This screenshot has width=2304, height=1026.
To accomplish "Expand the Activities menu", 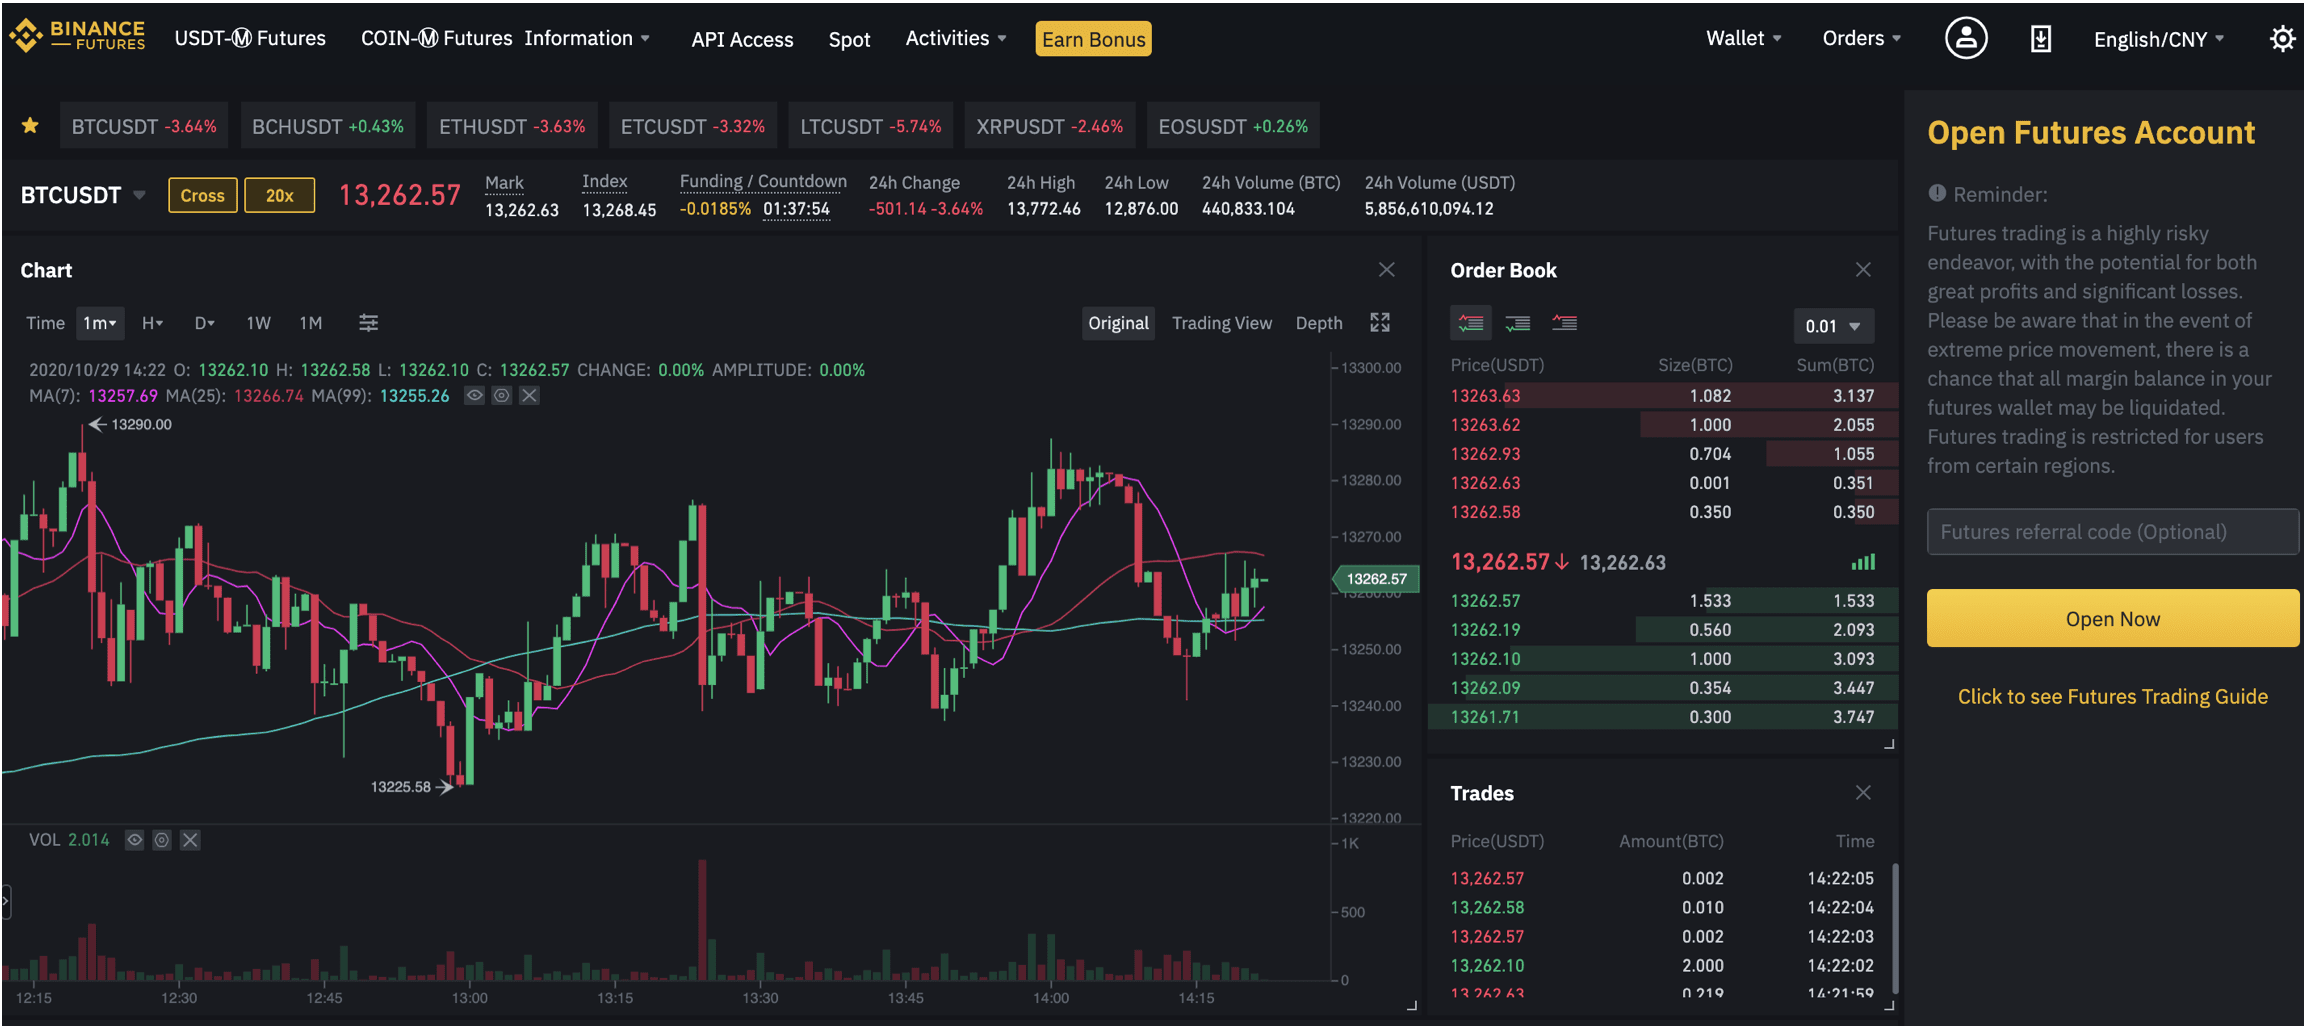I will click(x=955, y=38).
